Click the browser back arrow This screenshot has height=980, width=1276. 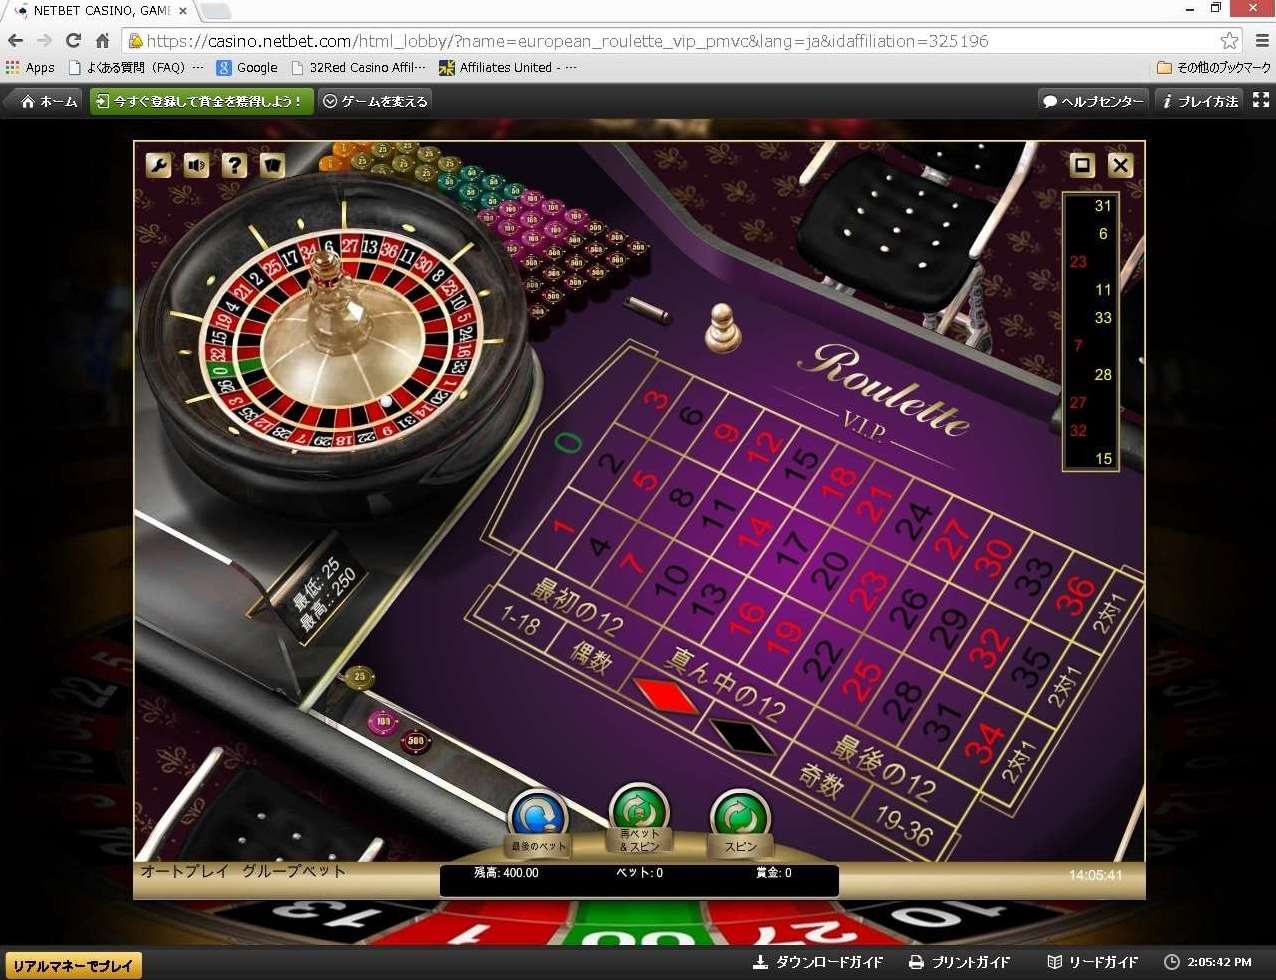[x=16, y=41]
